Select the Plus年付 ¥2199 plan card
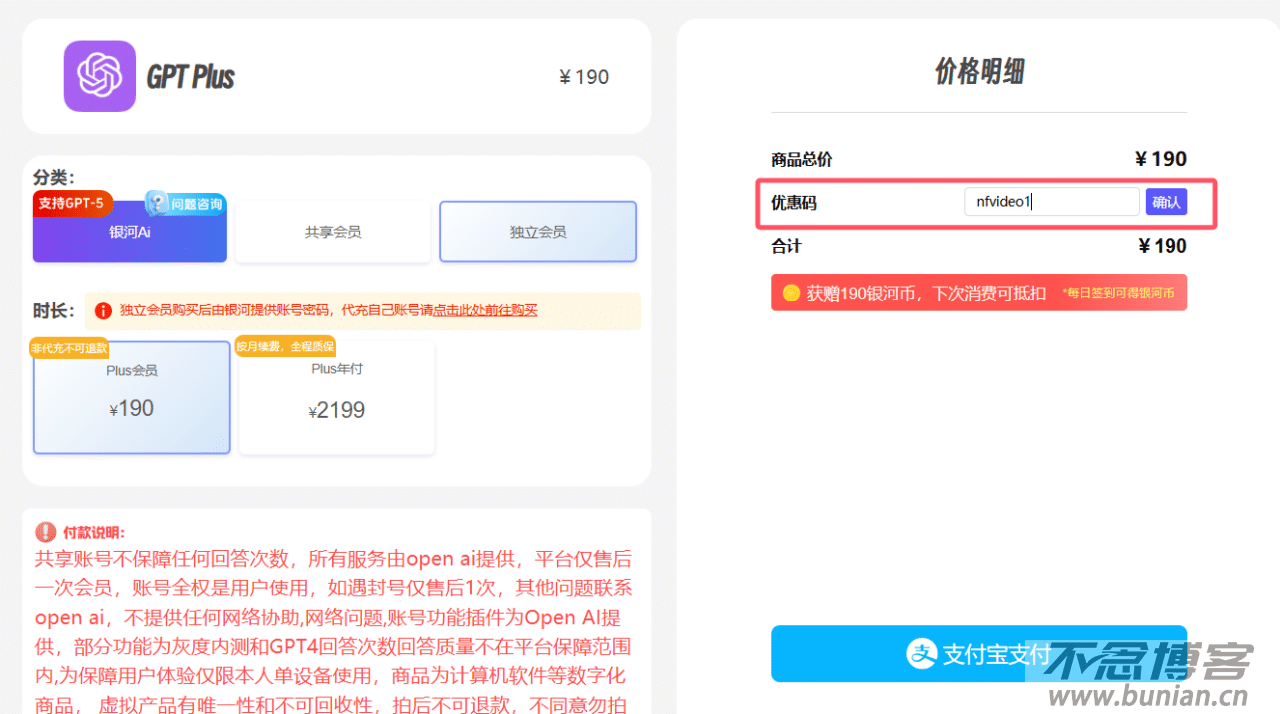Image resolution: width=1280 pixels, height=714 pixels. [x=336, y=397]
